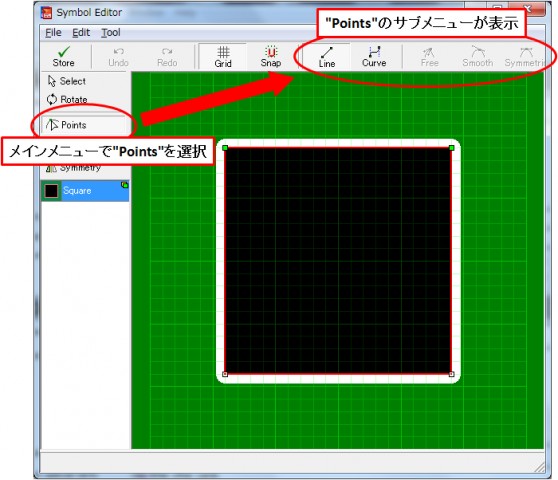Open the Tool menu
This screenshot has width=558, height=480.
pyautogui.click(x=111, y=33)
